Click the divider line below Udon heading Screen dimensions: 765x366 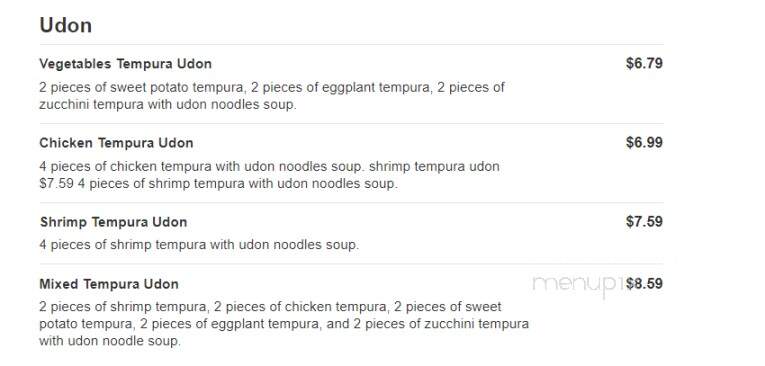(x=351, y=44)
